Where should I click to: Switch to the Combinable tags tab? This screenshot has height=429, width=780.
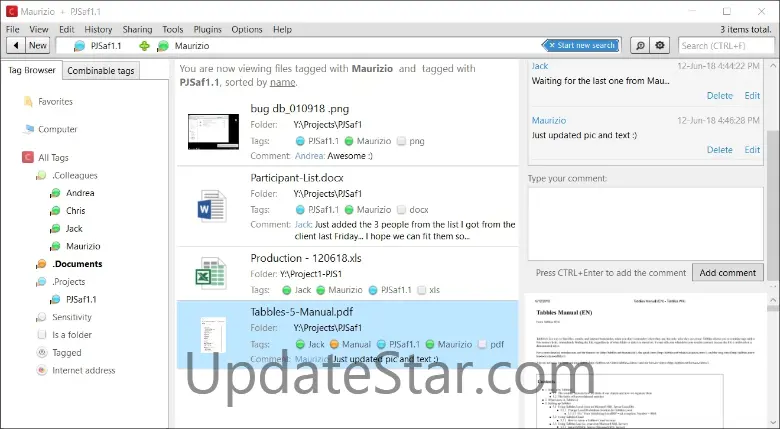100,71
